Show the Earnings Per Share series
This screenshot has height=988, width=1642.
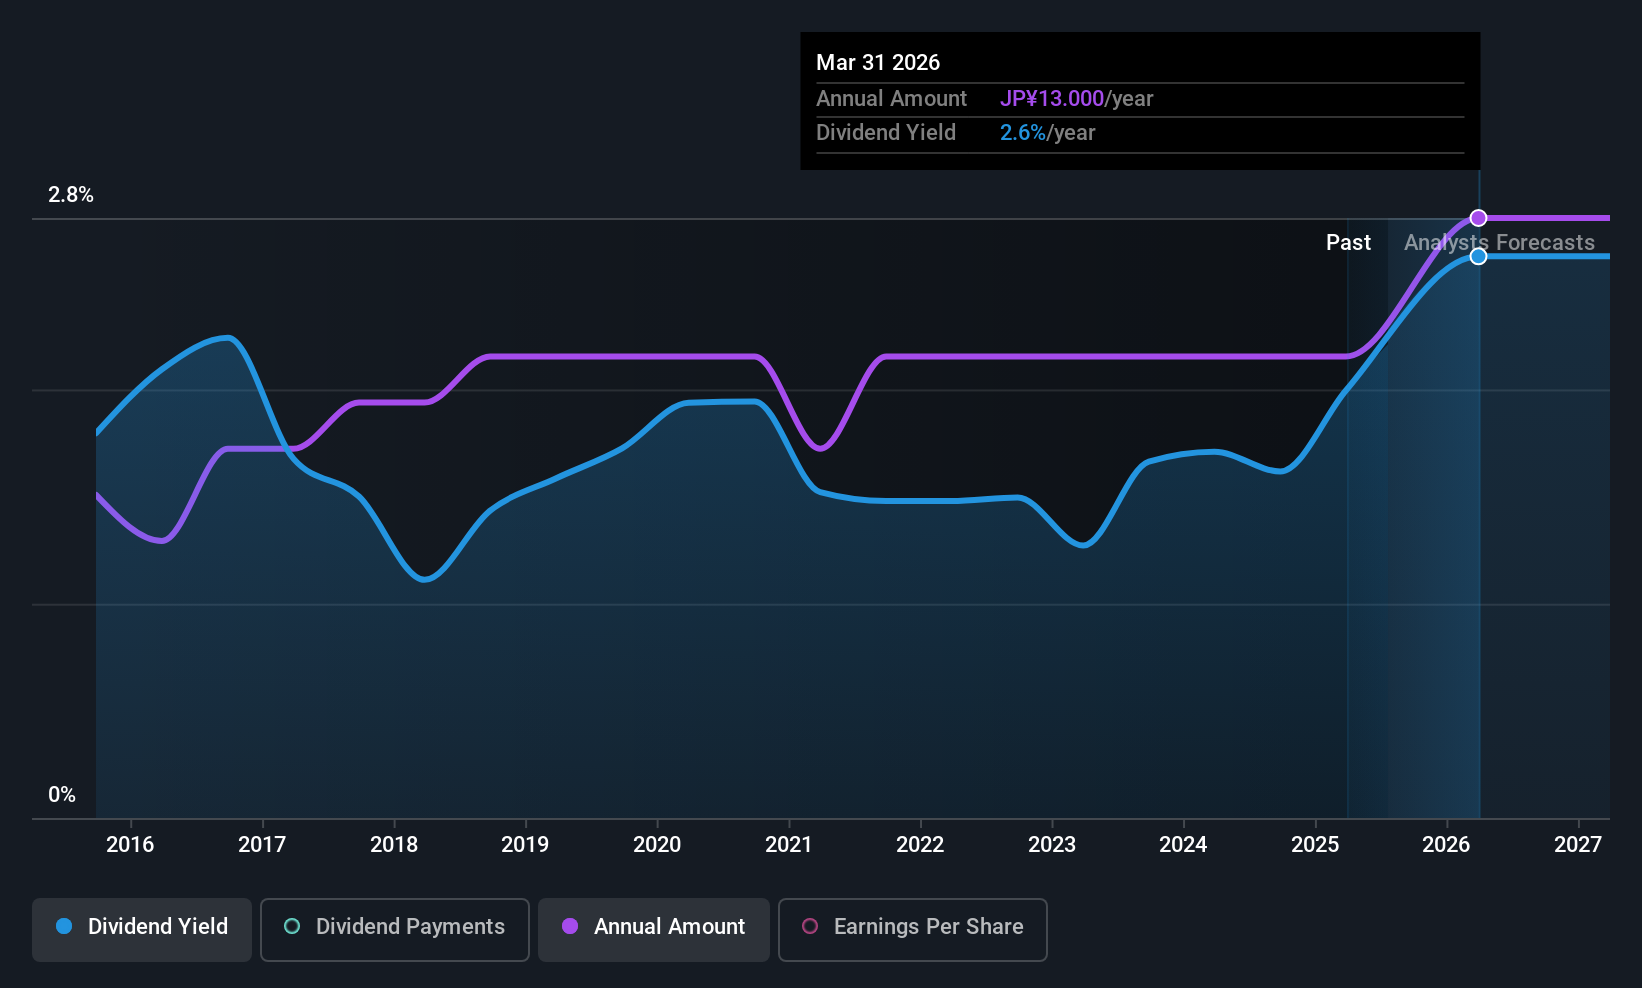click(912, 929)
